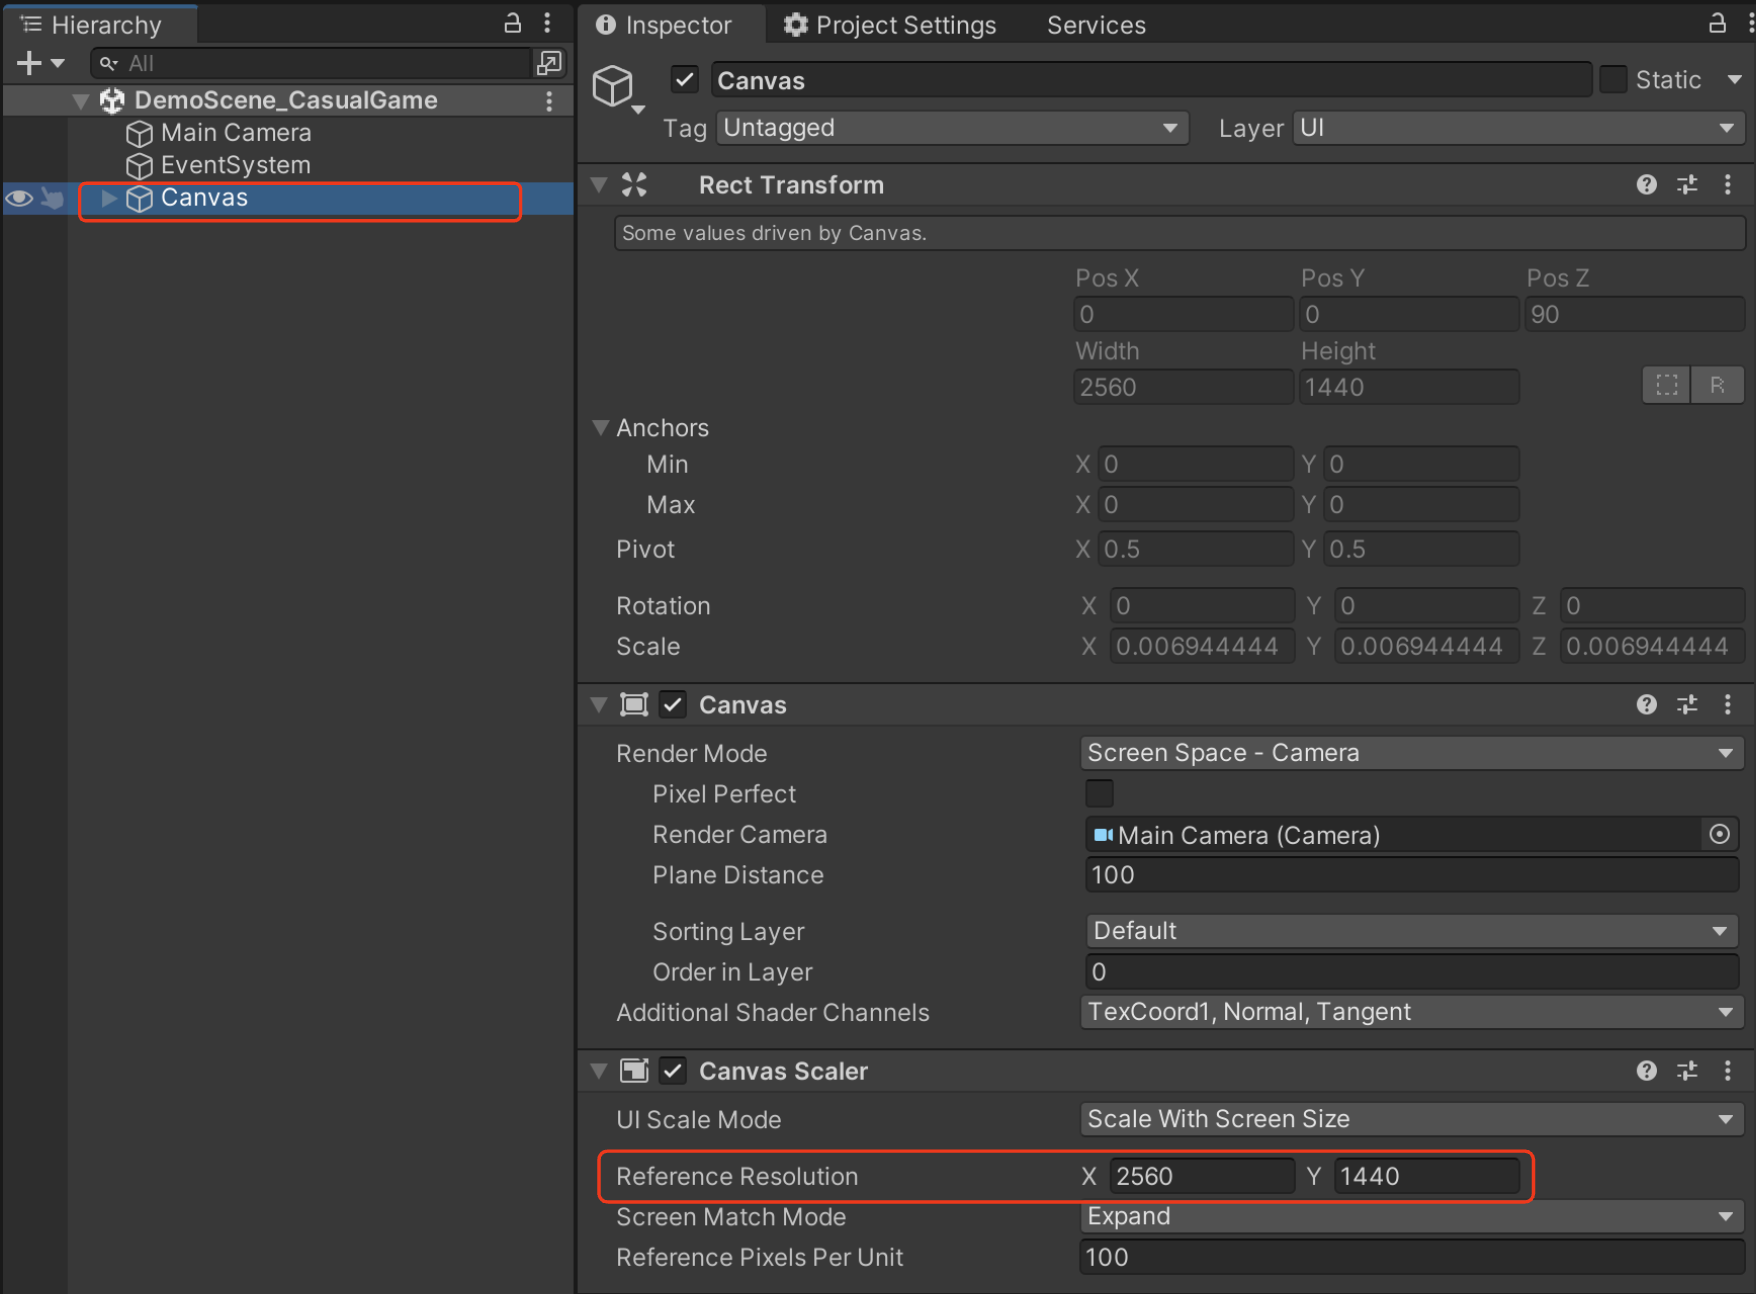Click the Hierarchy add (+) button
This screenshot has width=1756, height=1294.
click(x=30, y=63)
